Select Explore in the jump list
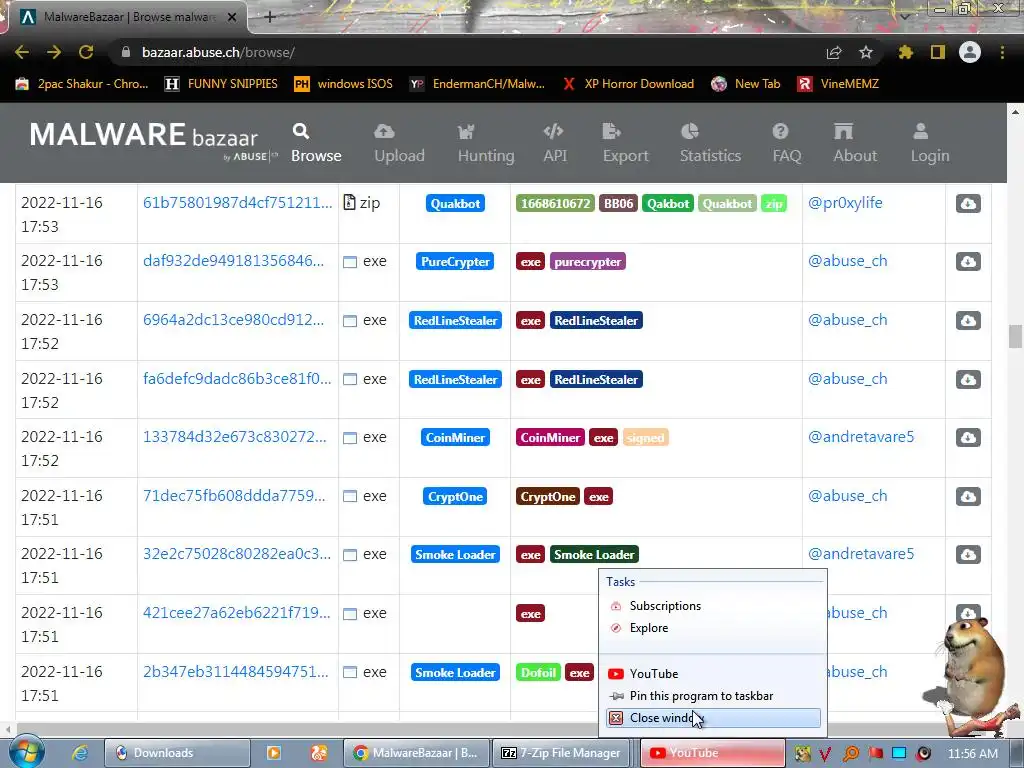 click(x=713, y=628)
